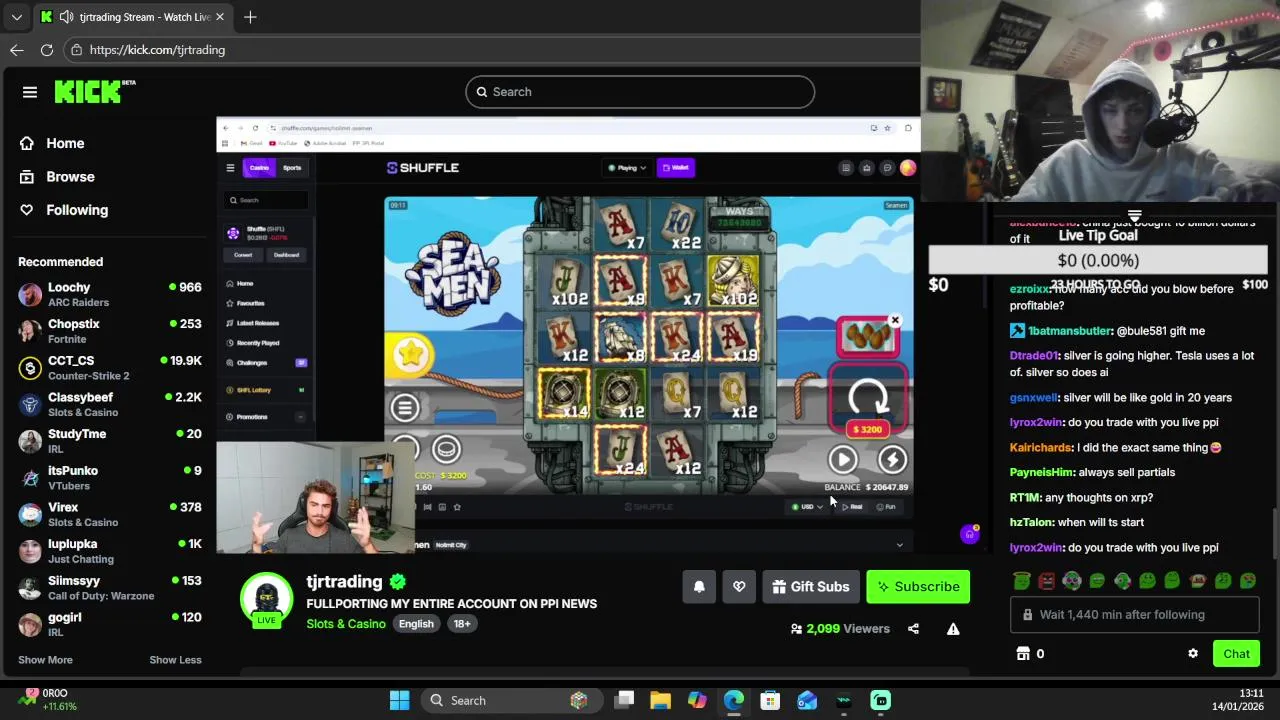
Task: Click Show Less recommended channels
Action: point(175,660)
